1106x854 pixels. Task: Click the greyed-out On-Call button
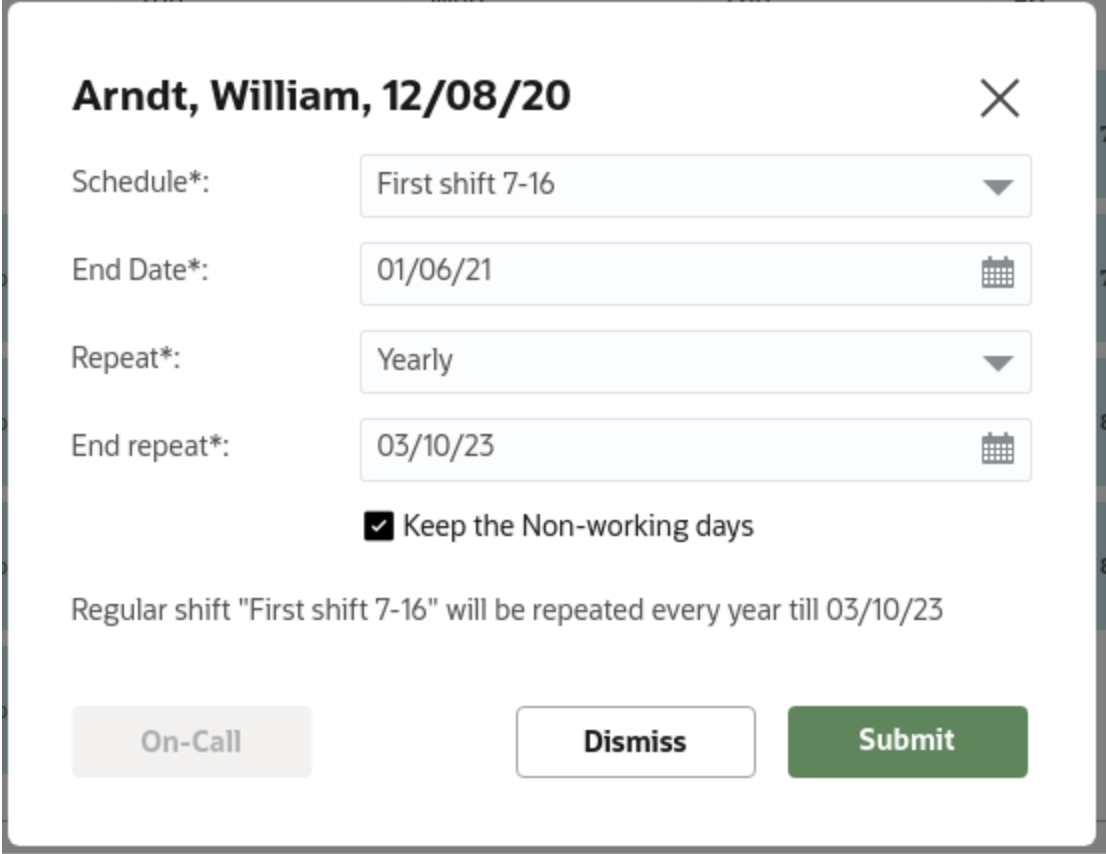click(x=191, y=741)
